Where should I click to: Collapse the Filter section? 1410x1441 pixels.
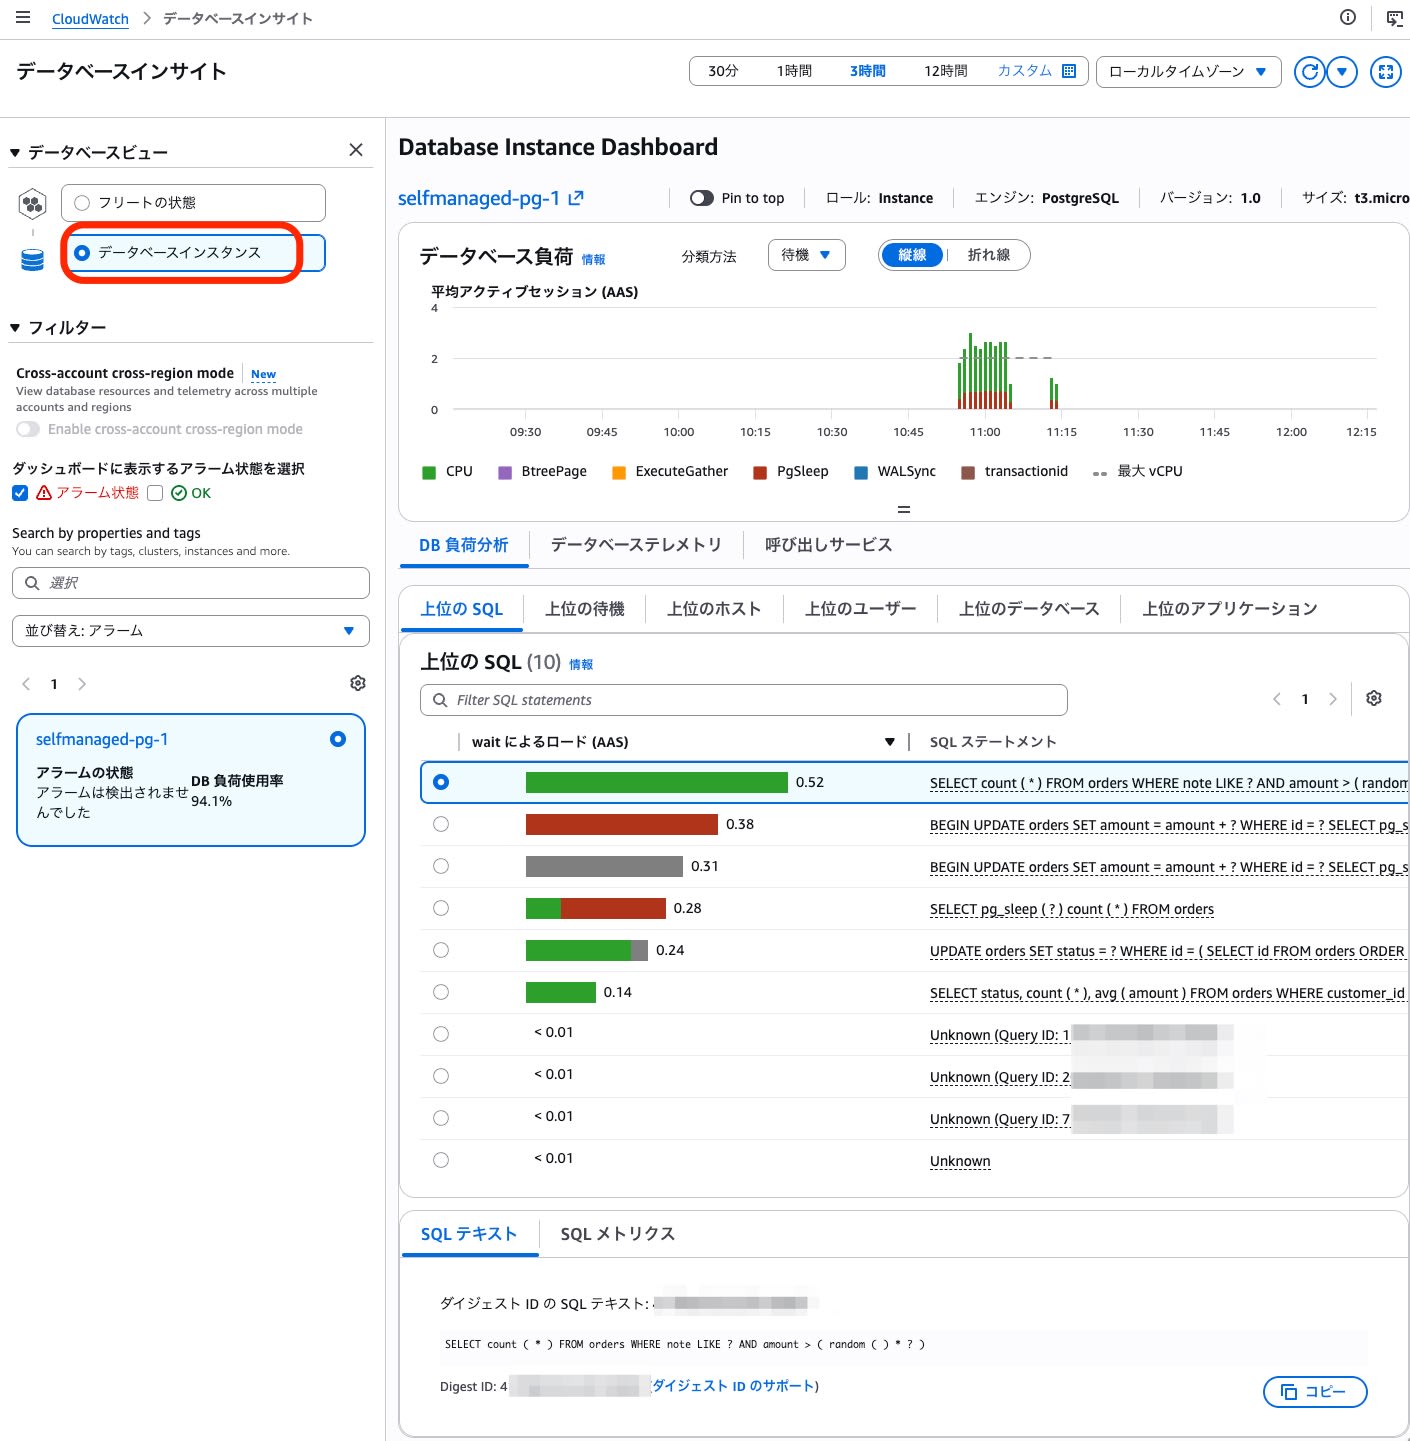[15, 328]
